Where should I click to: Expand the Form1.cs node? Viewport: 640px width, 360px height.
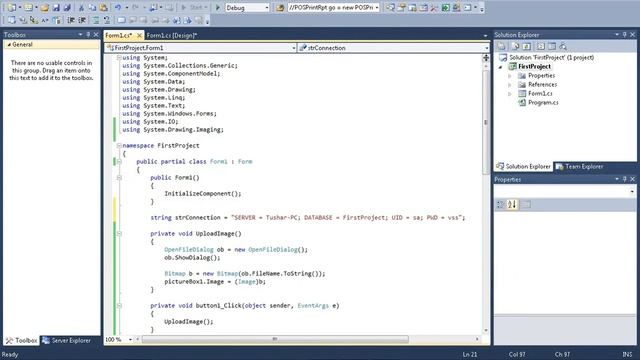[x=510, y=94]
